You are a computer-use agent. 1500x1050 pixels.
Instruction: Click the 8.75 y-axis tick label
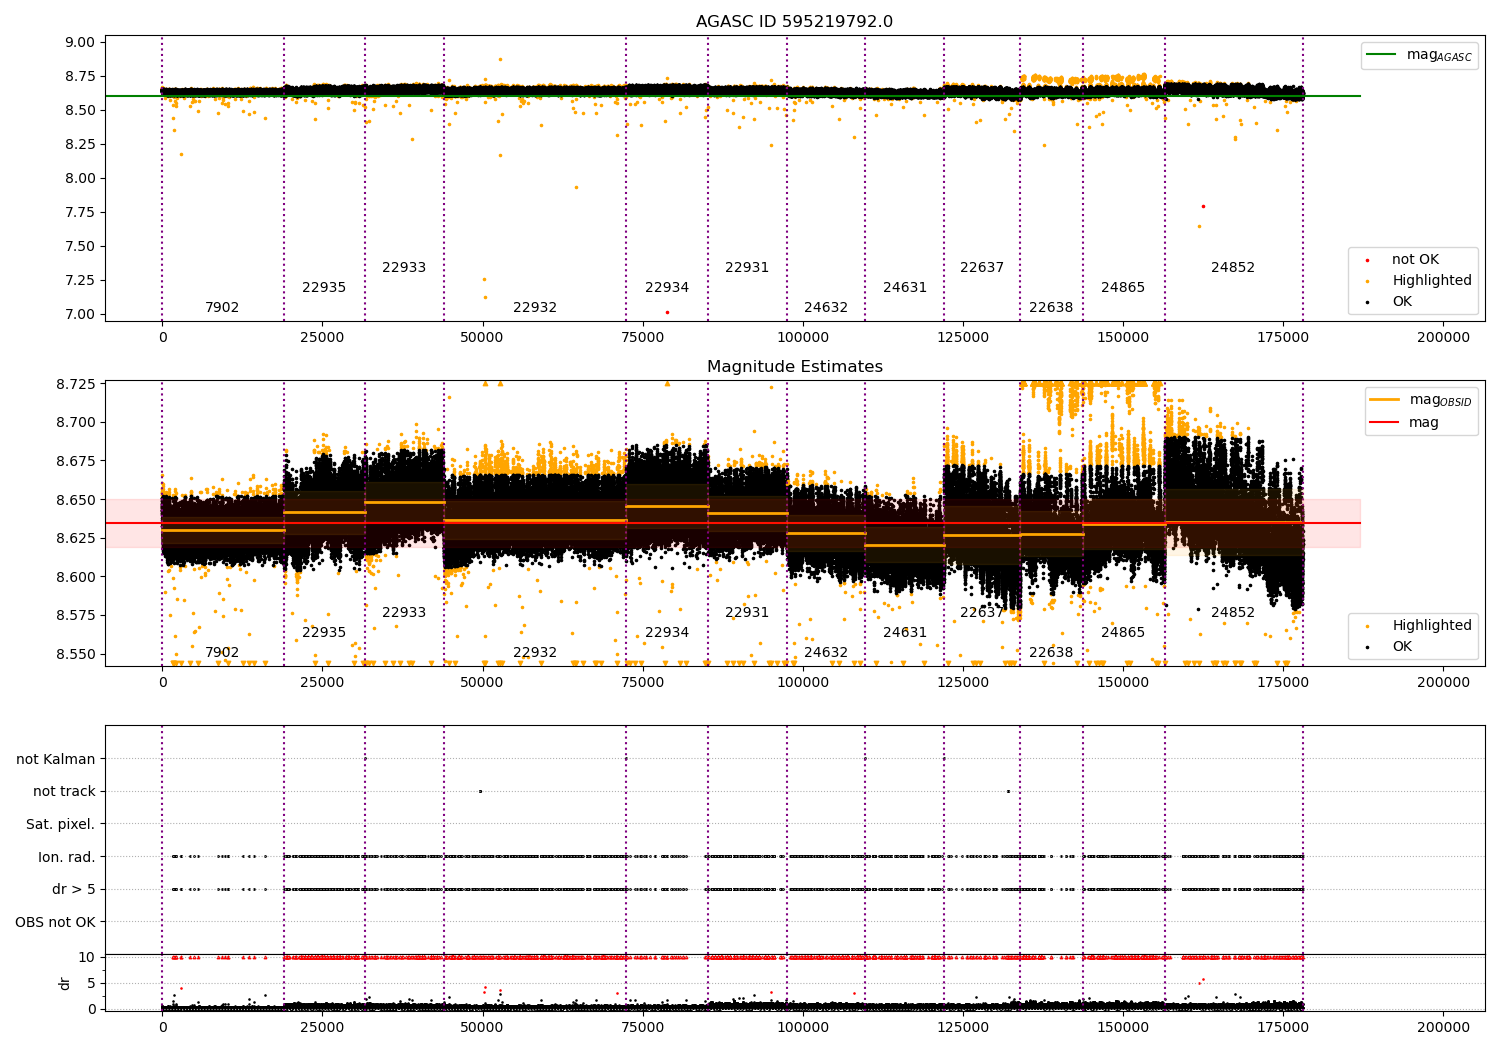click(81, 77)
